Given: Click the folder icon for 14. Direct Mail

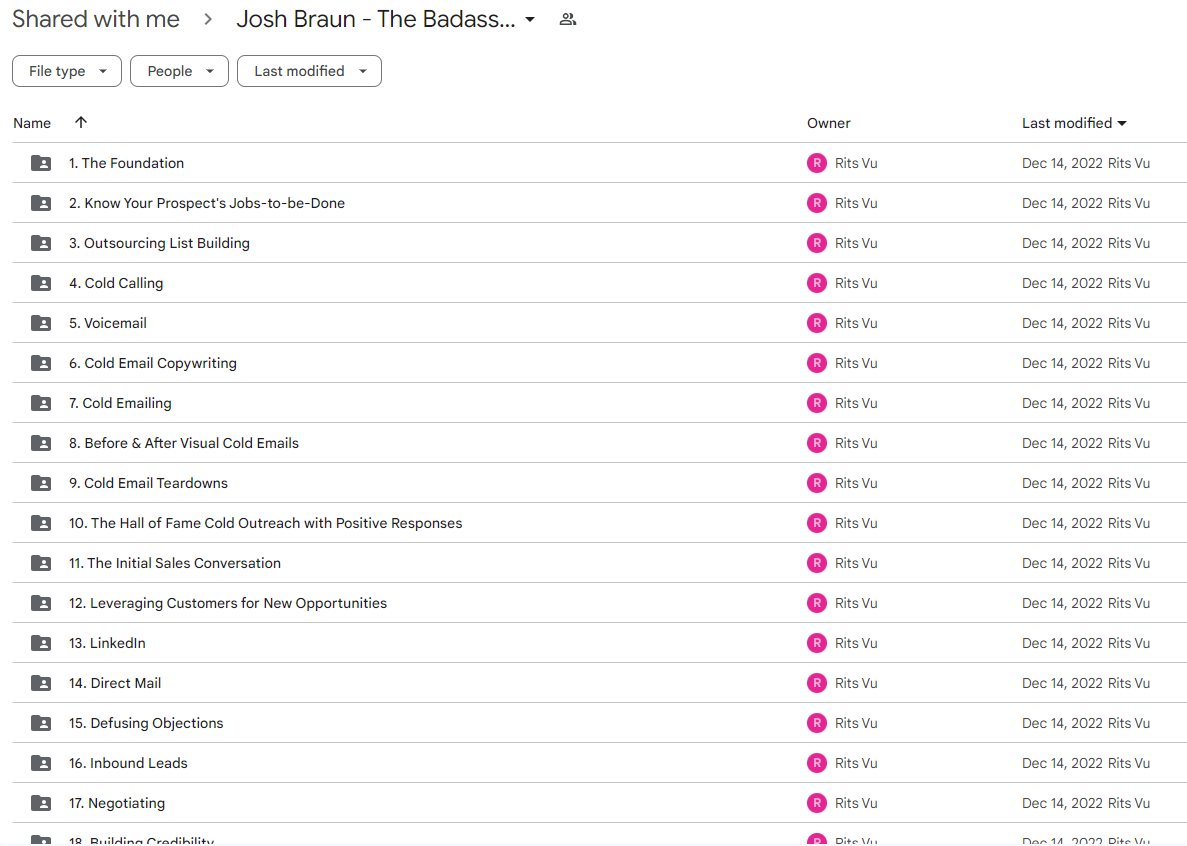Looking at the screenshot, I should 41,683.
